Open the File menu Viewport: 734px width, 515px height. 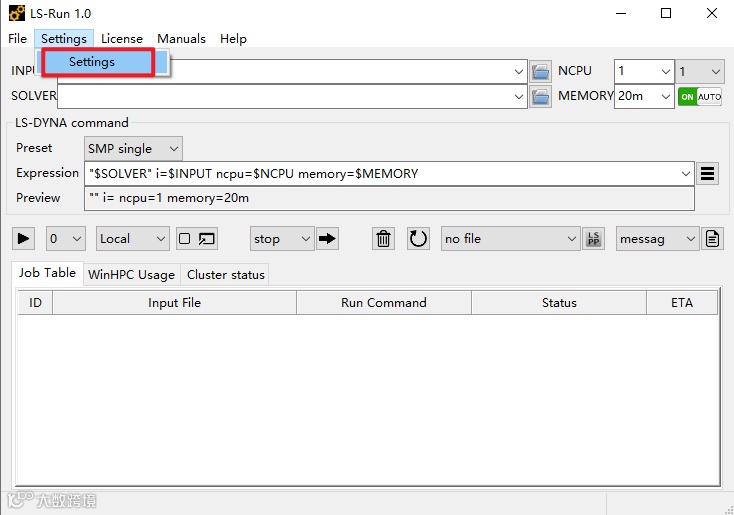(17, 39)
